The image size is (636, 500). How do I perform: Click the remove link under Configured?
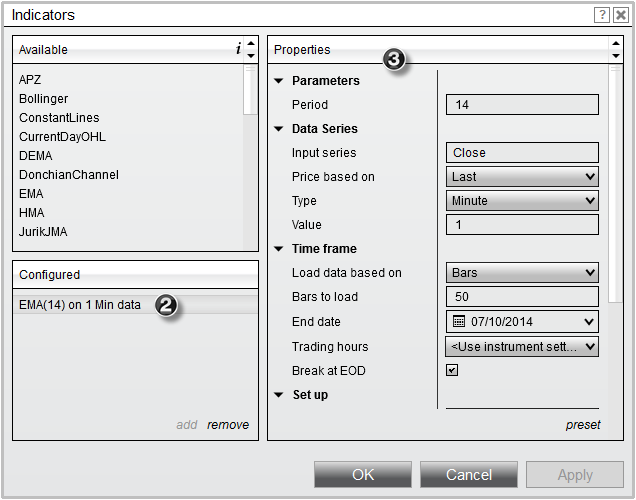tap(228, 425)
